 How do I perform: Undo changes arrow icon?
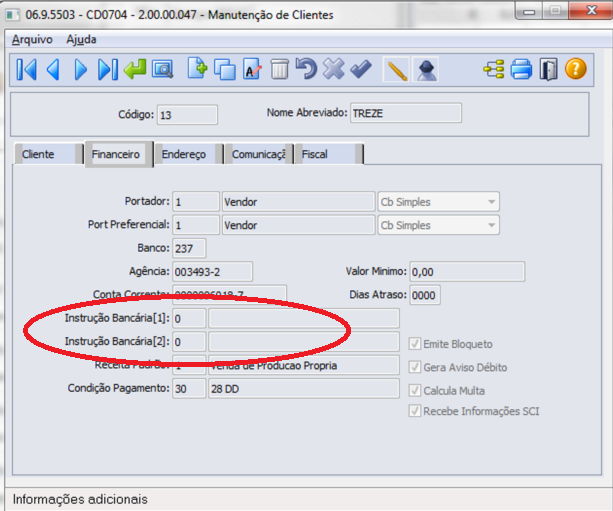tap(306, 69)
